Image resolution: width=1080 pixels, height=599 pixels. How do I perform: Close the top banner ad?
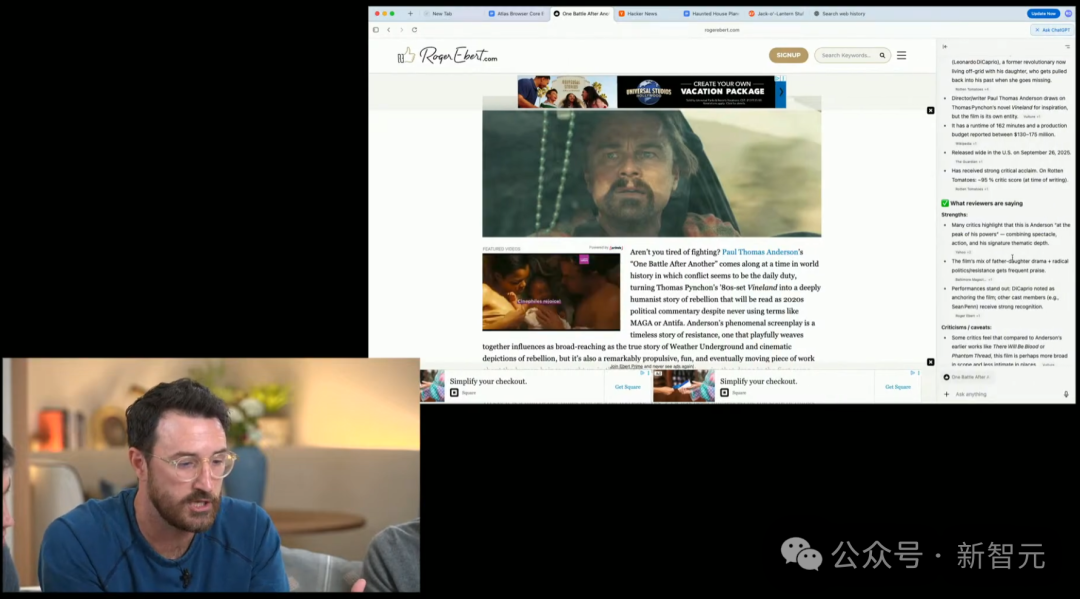(x=930, y=110)
